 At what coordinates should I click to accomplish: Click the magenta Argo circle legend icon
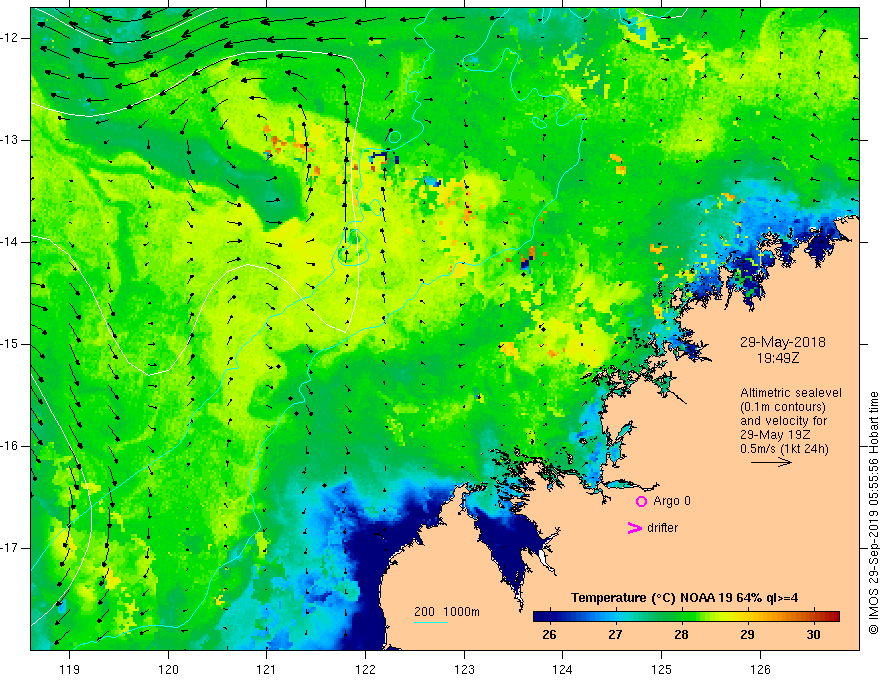(641, 502)
